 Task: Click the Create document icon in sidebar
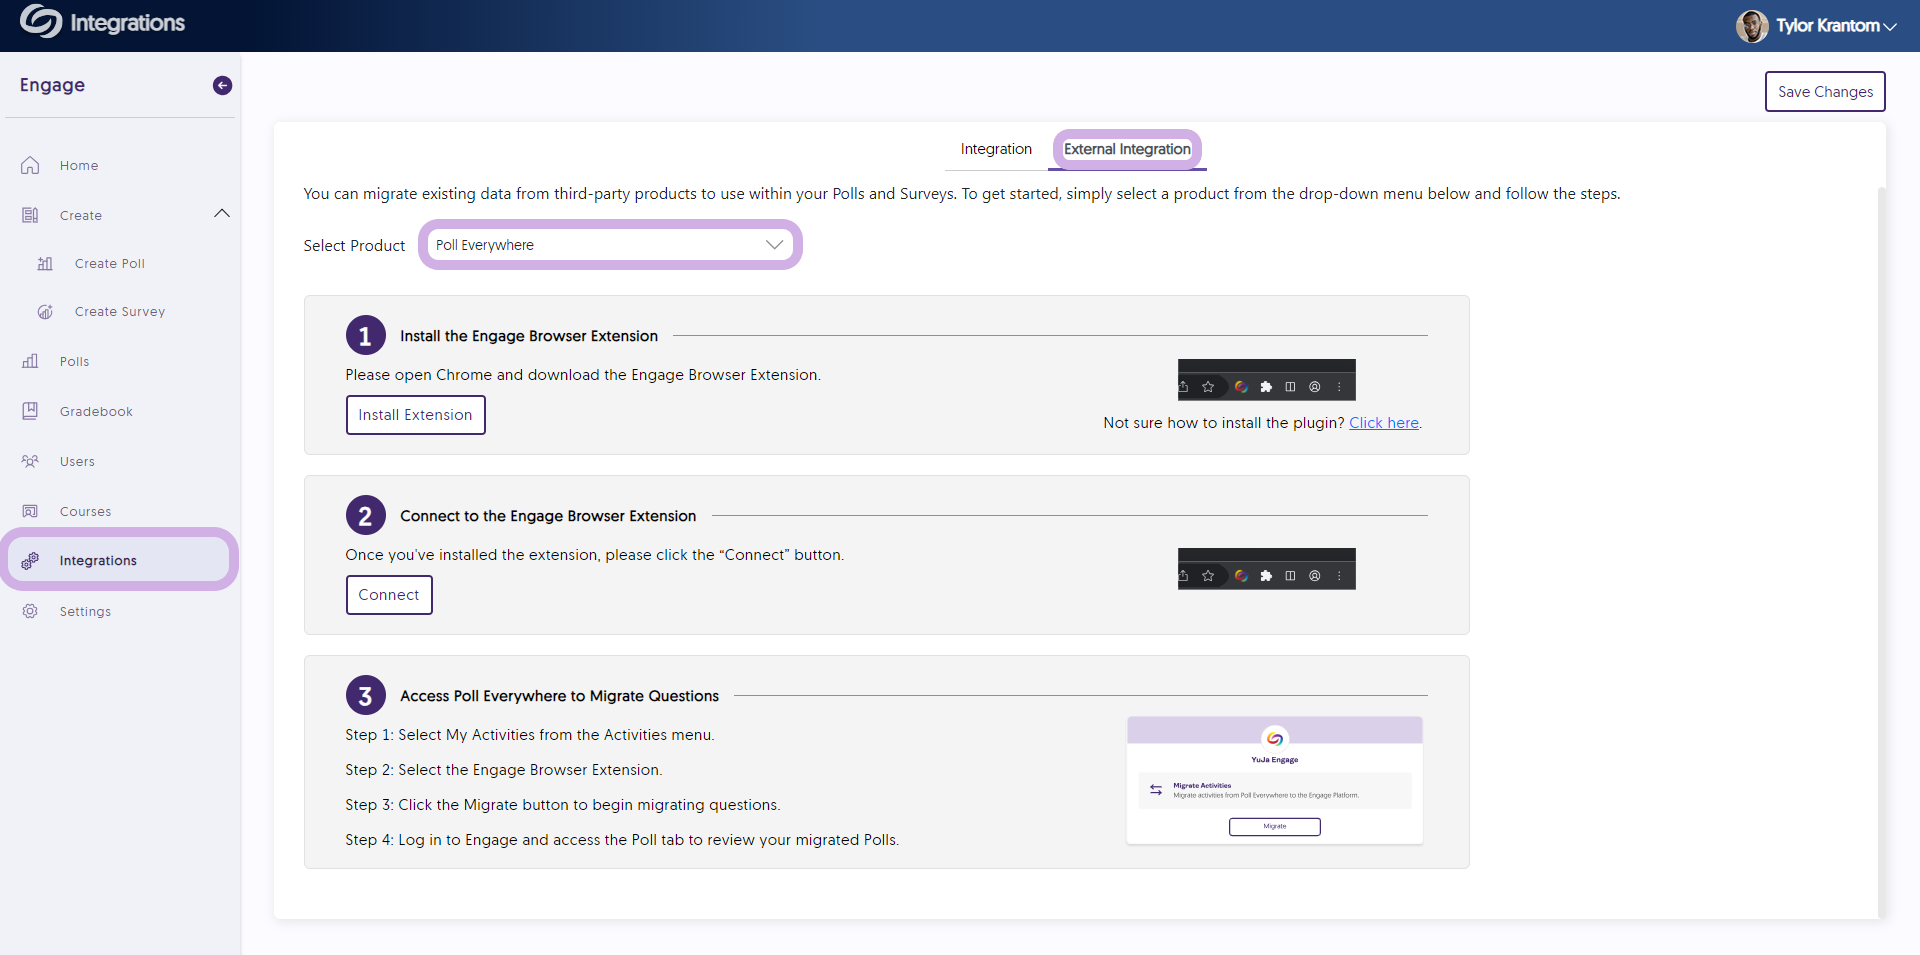30,215
